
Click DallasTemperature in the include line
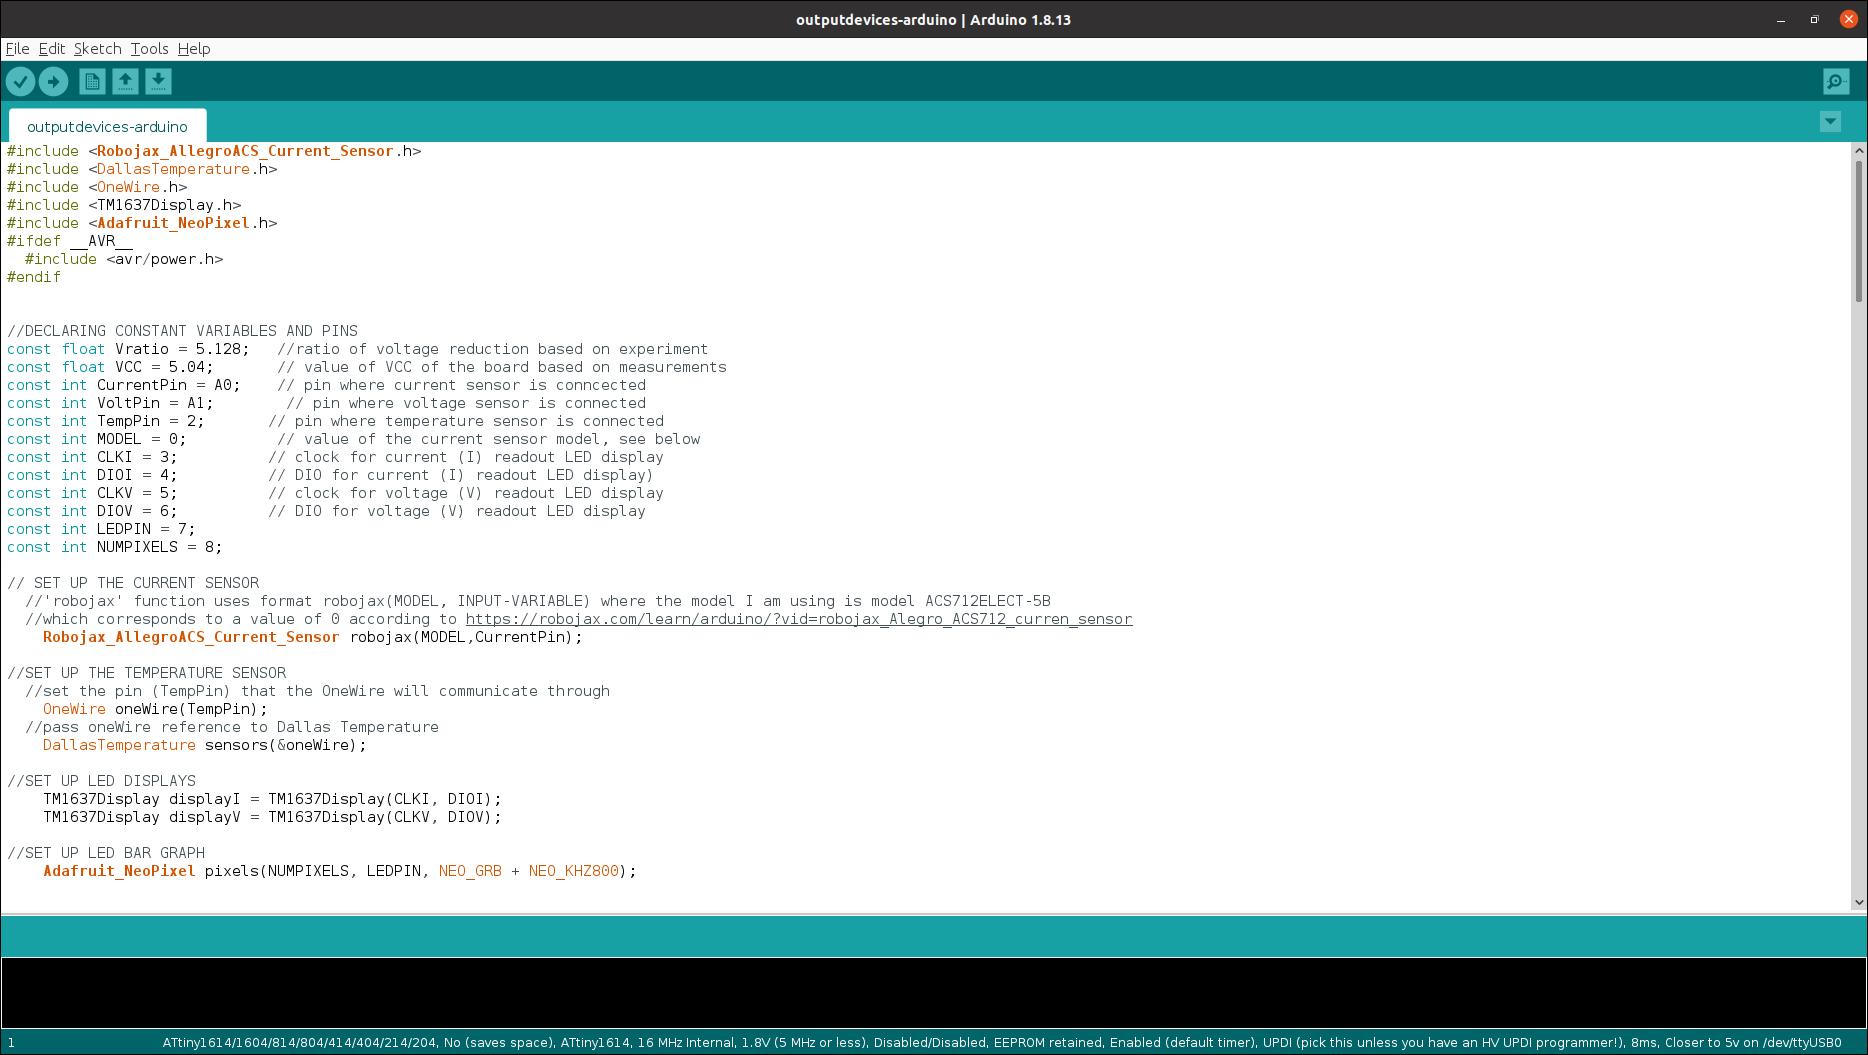tap(173, 169)
